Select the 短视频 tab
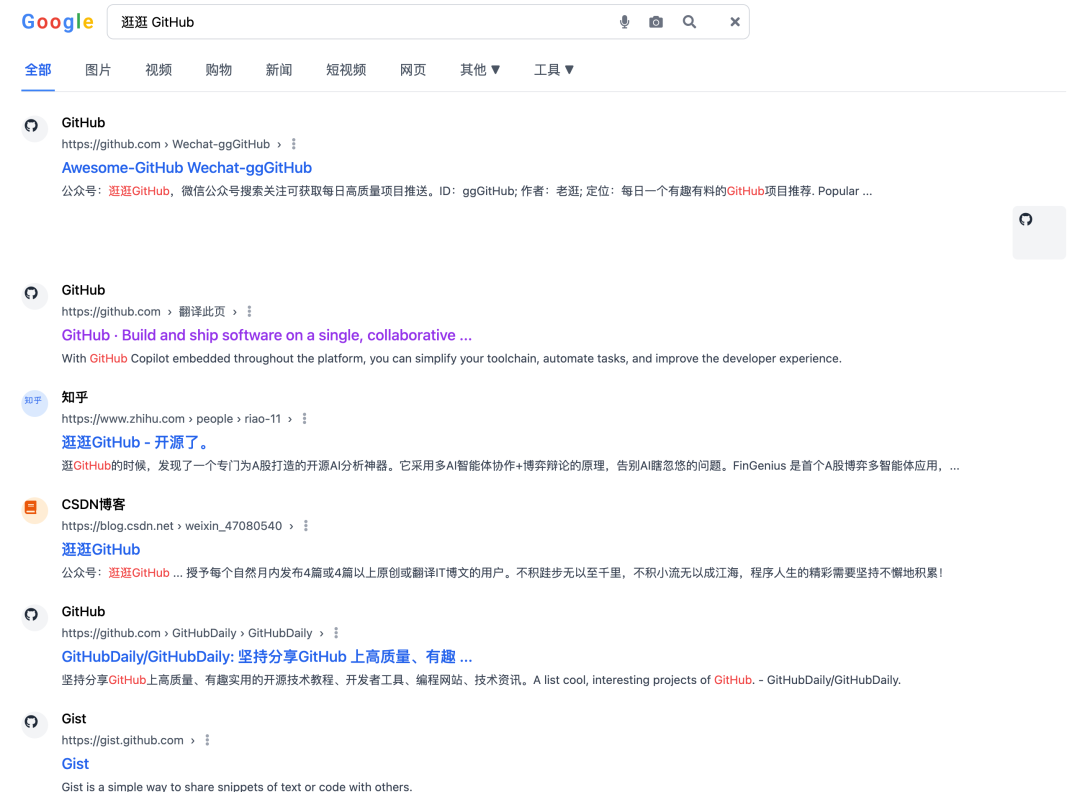 [346, 70]
